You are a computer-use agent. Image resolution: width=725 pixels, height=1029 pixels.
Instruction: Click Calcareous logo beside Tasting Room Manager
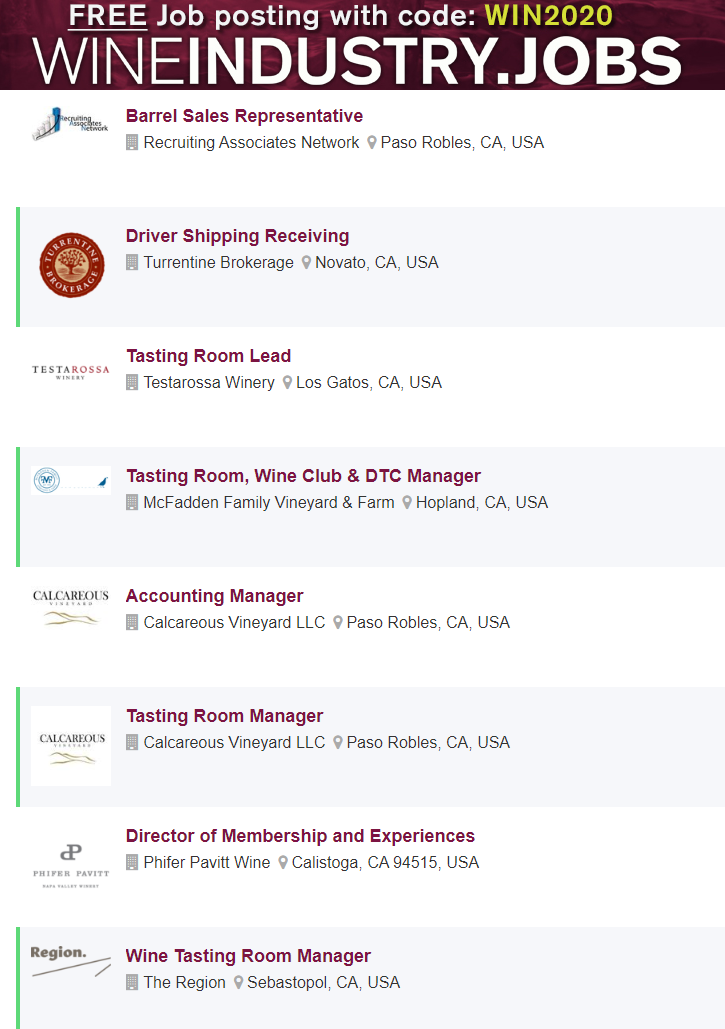click(71, 746)
